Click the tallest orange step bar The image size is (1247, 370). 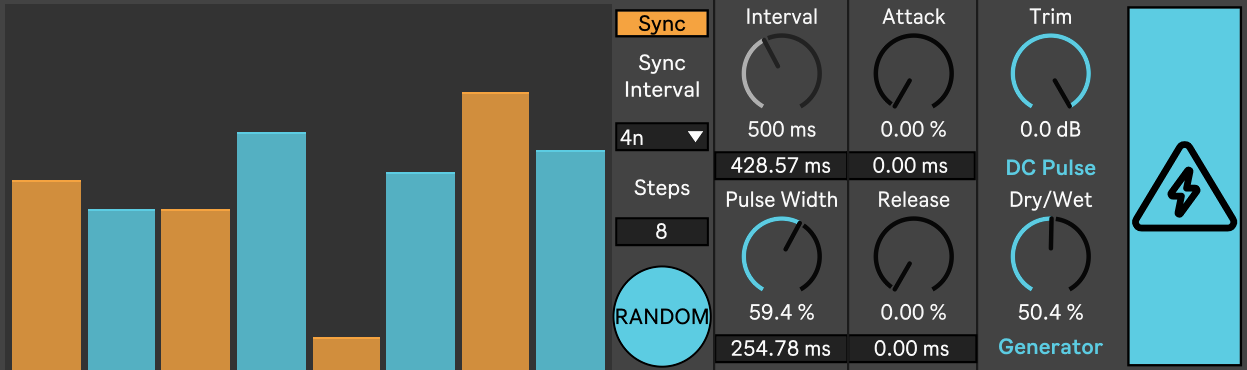[x=495, y=231]
